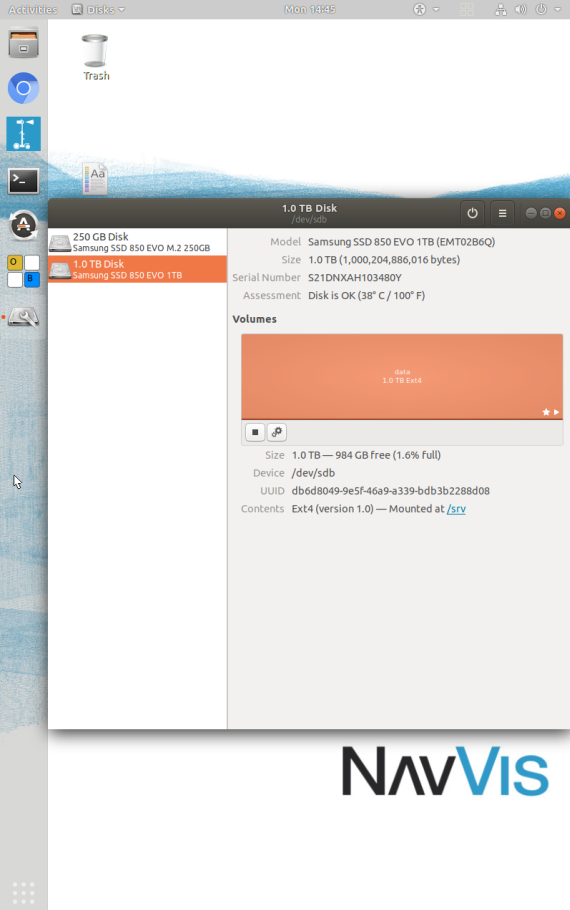Show applications grid at dock bottom
570x910 pixels.
pyautogui.click(x=23, y=893)
